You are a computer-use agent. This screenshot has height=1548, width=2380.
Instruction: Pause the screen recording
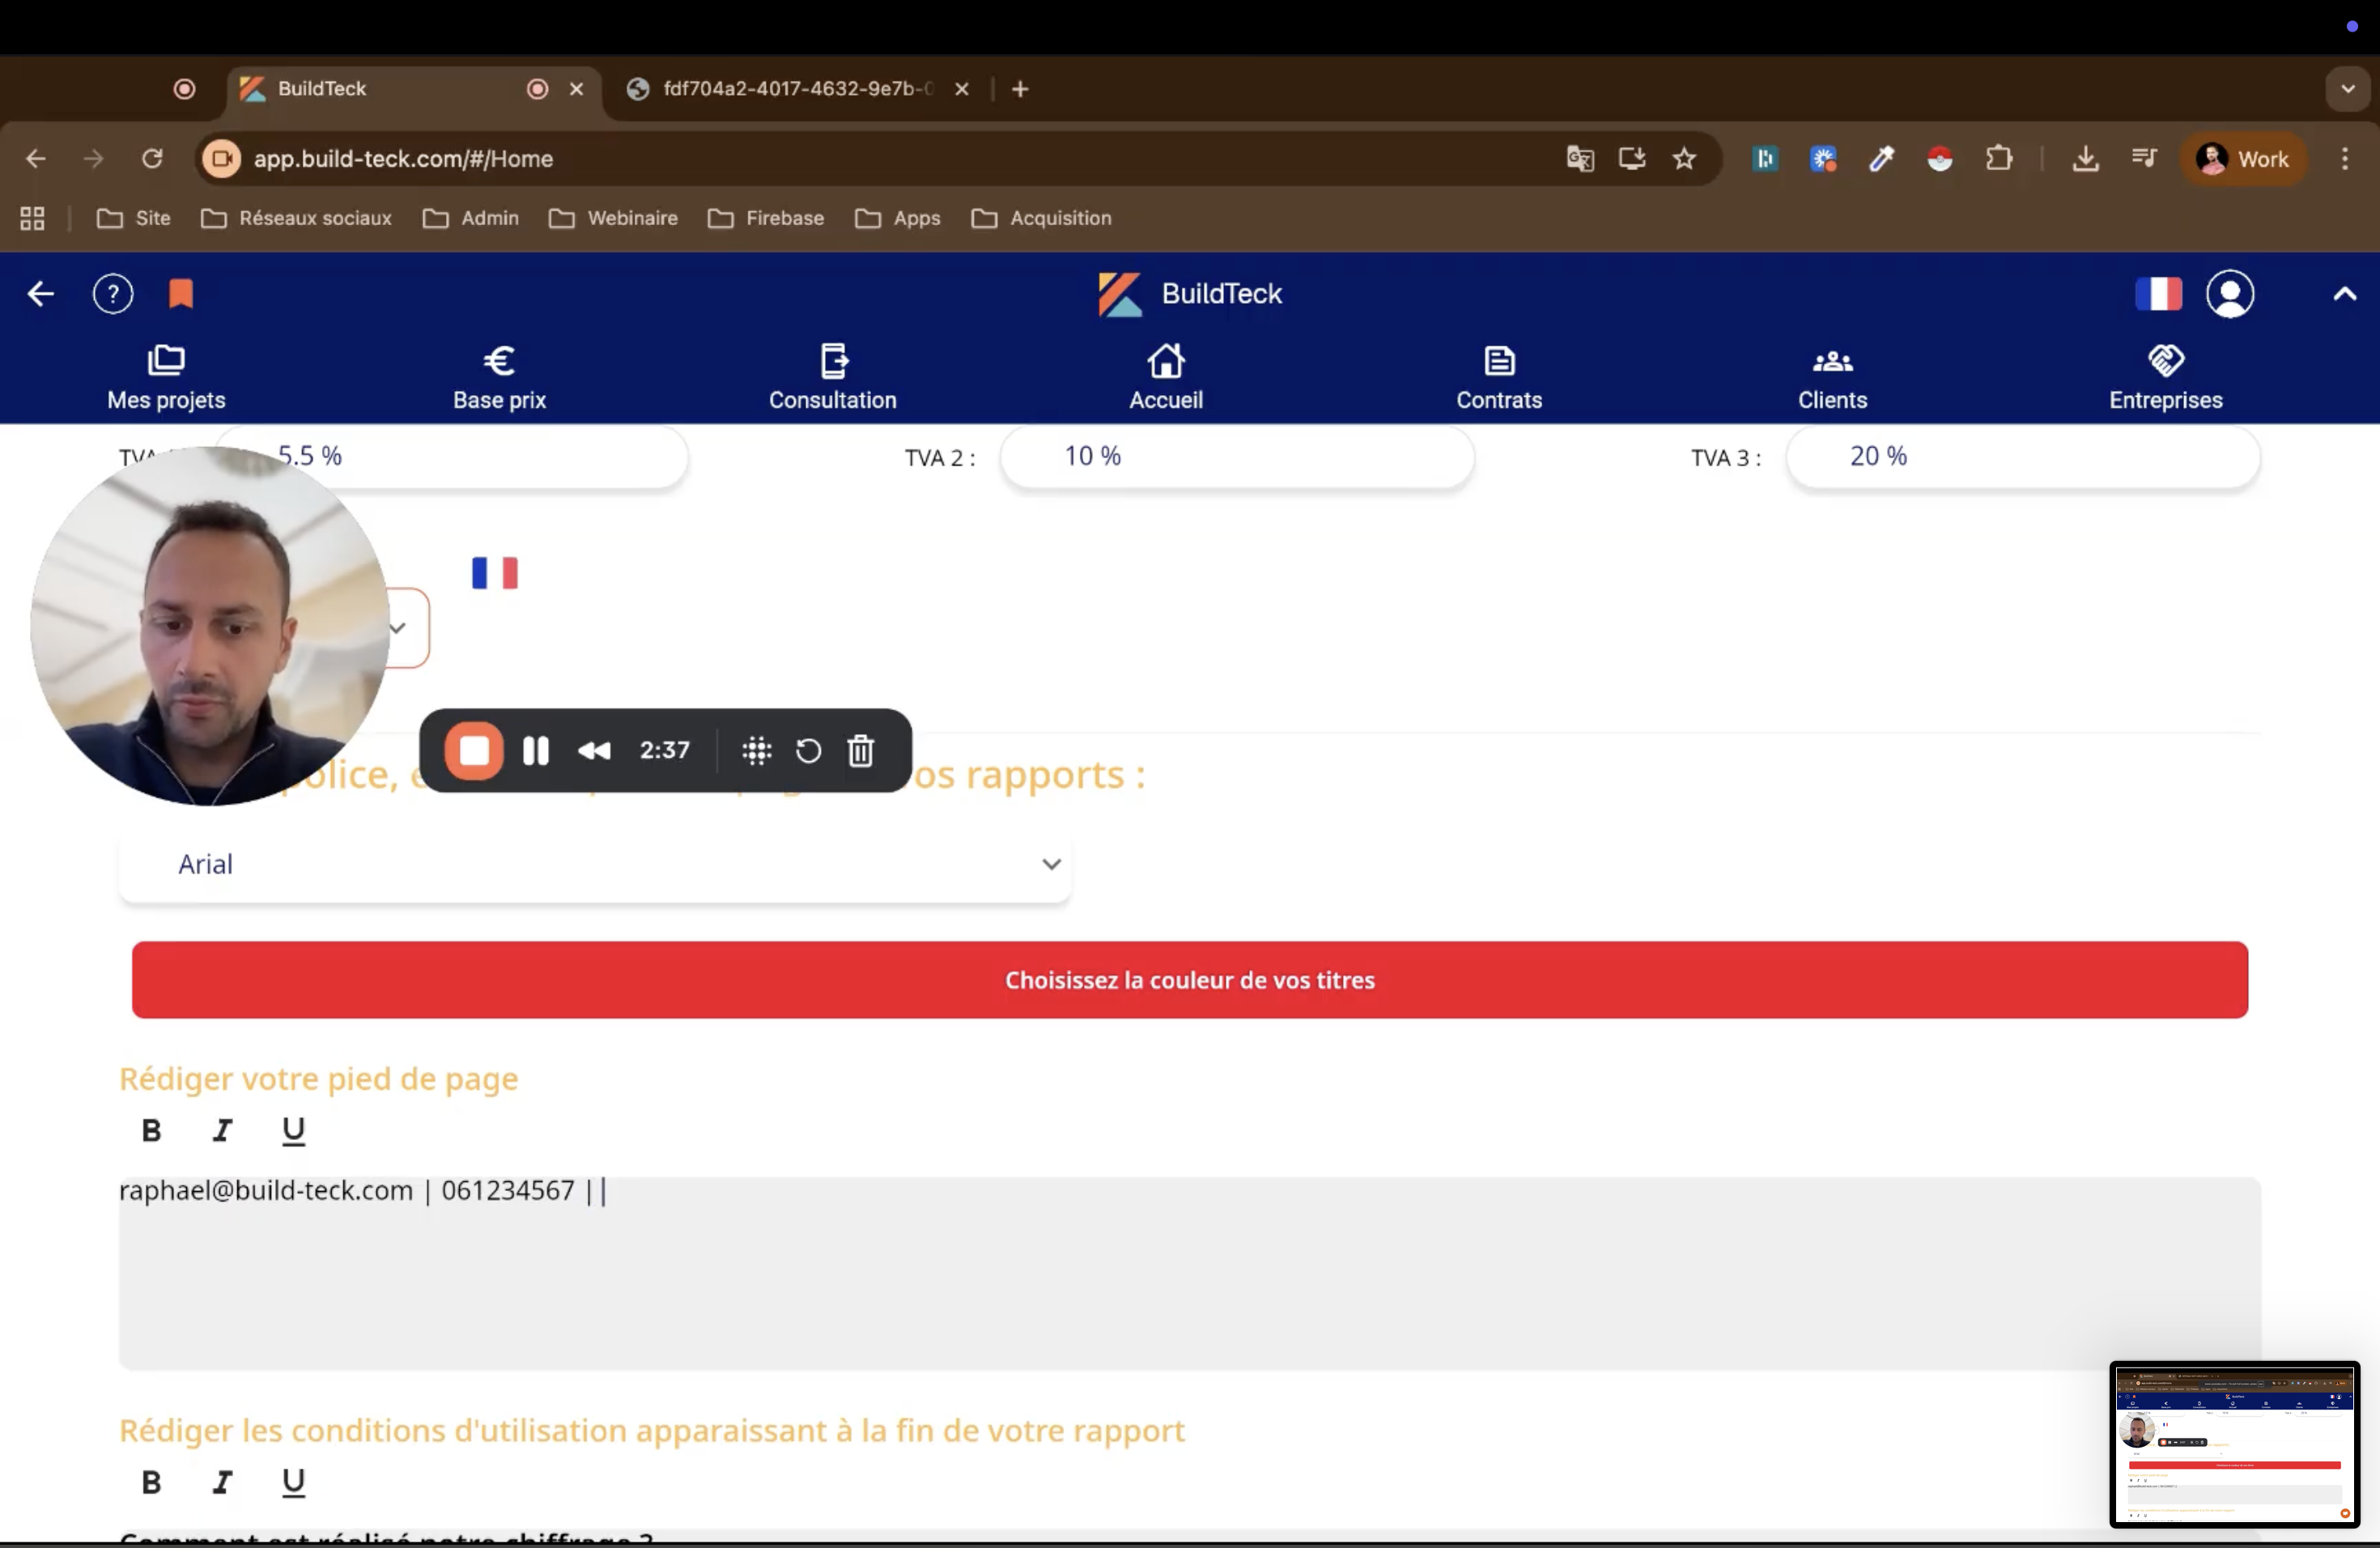tap(536, 751)
